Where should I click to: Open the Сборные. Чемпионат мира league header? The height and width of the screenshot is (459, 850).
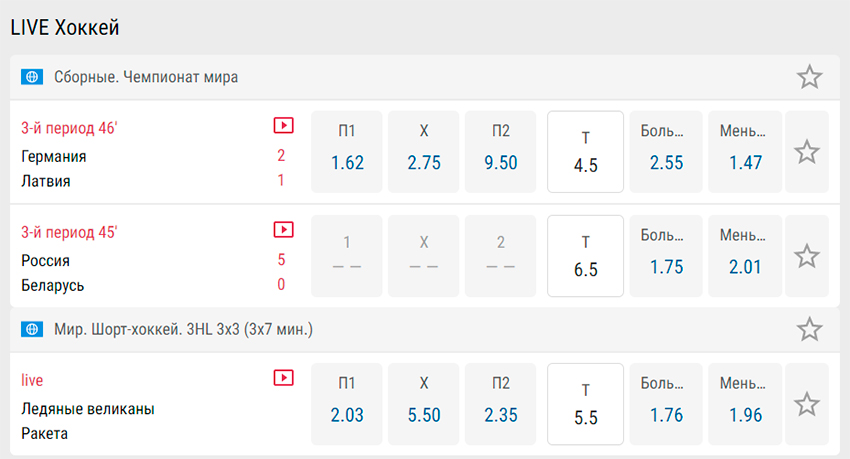coord(425,77)
